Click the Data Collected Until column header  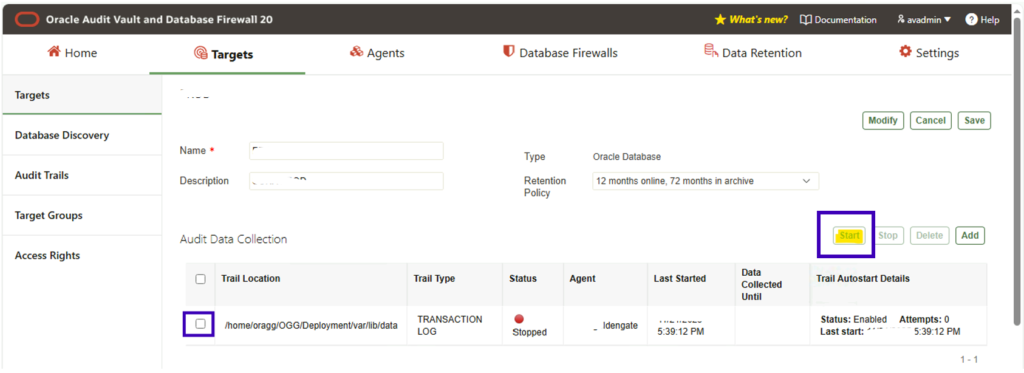click(762, 284)
